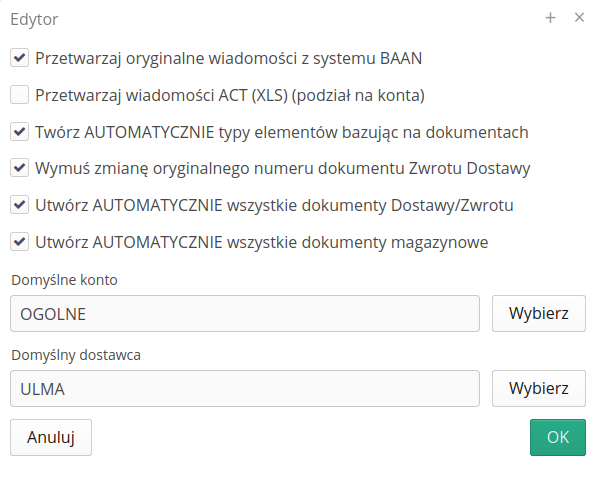Toggle 'Twórz AUTOMATYCZNIE typy elementów' checkbox
Screen dimensions: 594x489
[x=19, y=132]
